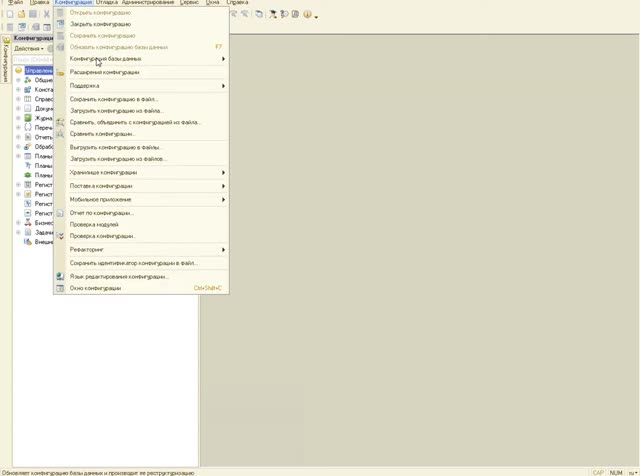Open the Действия dropdown in configuration panel
Viewport: 640px width, 476px height.
click(29, 49)
